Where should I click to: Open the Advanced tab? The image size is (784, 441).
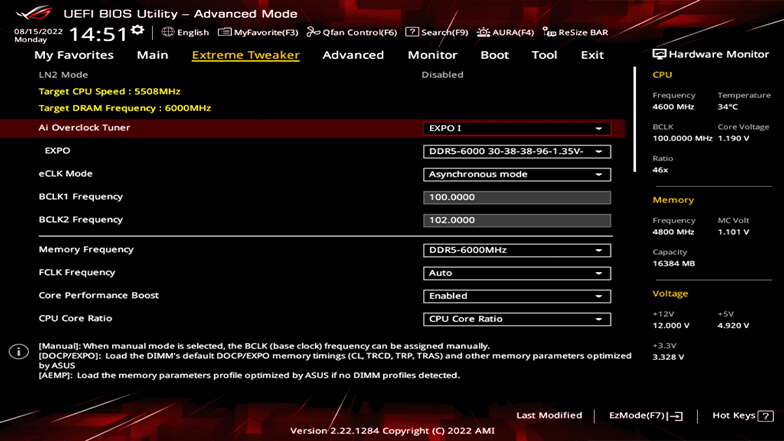click(353, 55)
